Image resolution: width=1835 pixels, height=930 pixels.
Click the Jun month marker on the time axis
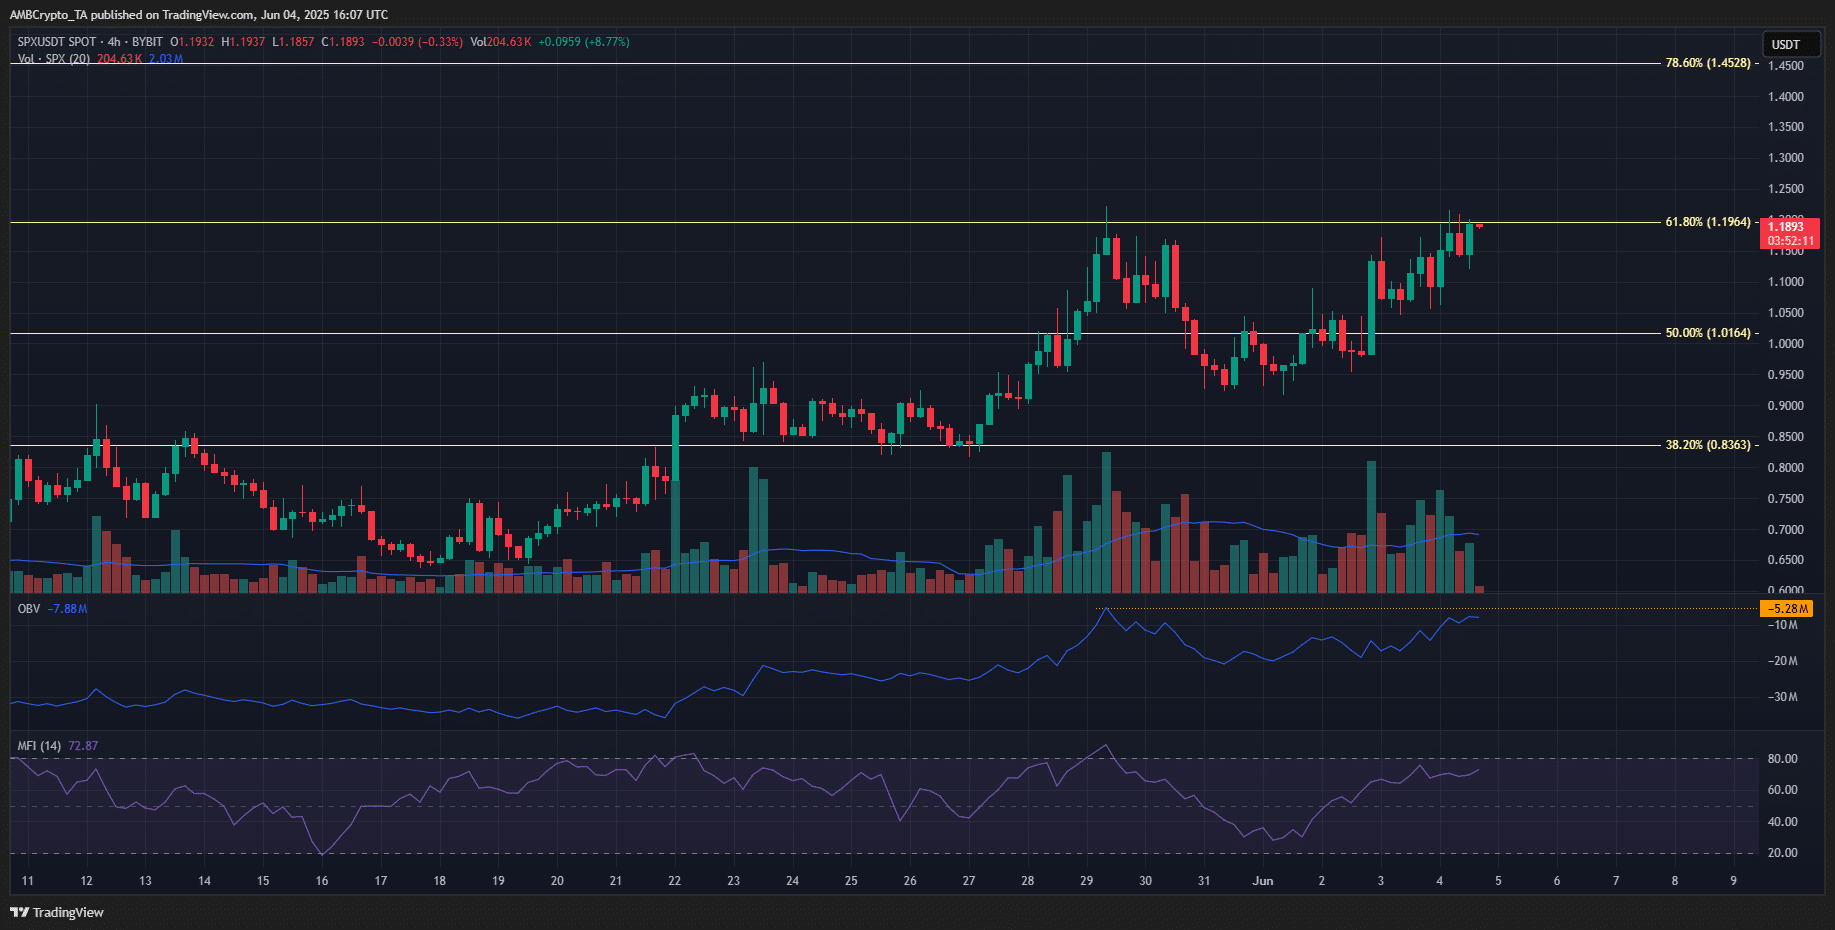pos(1263,881)
